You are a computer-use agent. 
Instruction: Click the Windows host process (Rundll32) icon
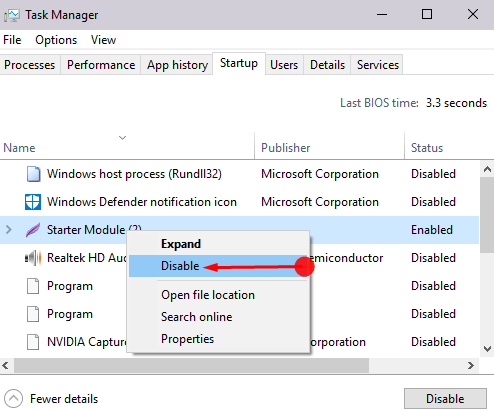tap(33, 174)
